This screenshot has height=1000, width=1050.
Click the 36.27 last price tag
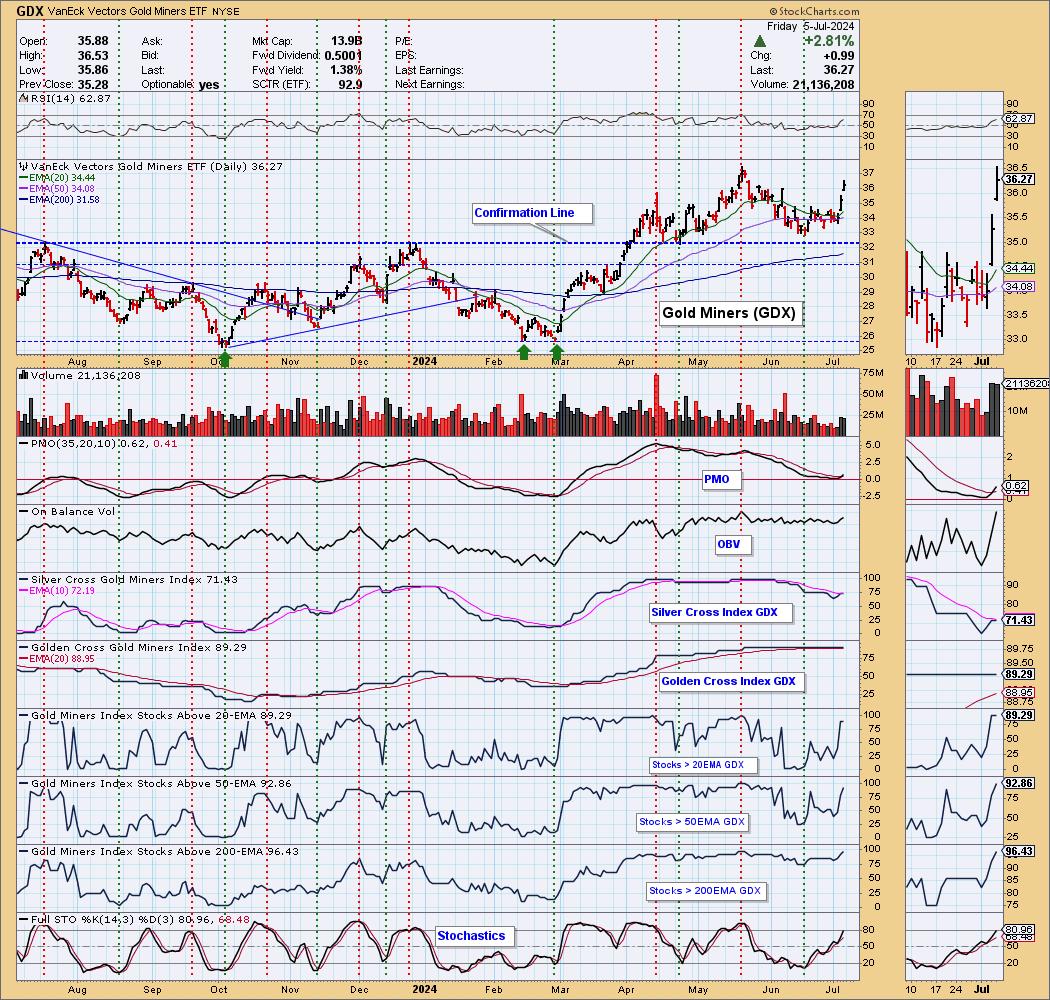[1019, 179]
